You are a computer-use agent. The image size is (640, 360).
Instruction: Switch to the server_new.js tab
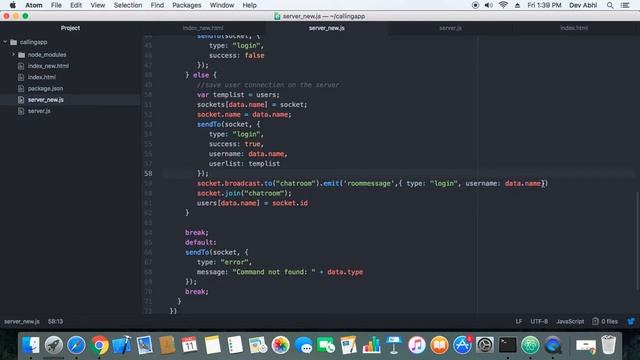[x=327, y=28]
